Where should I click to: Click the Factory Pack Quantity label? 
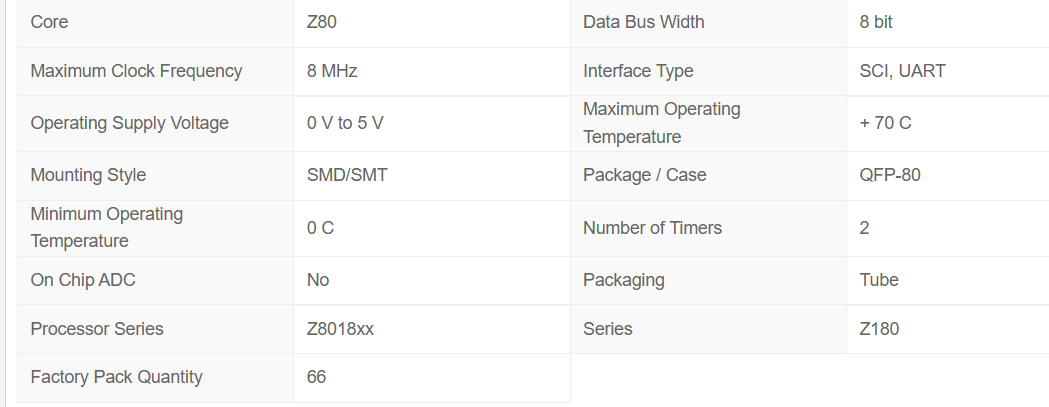pos(116,378)
